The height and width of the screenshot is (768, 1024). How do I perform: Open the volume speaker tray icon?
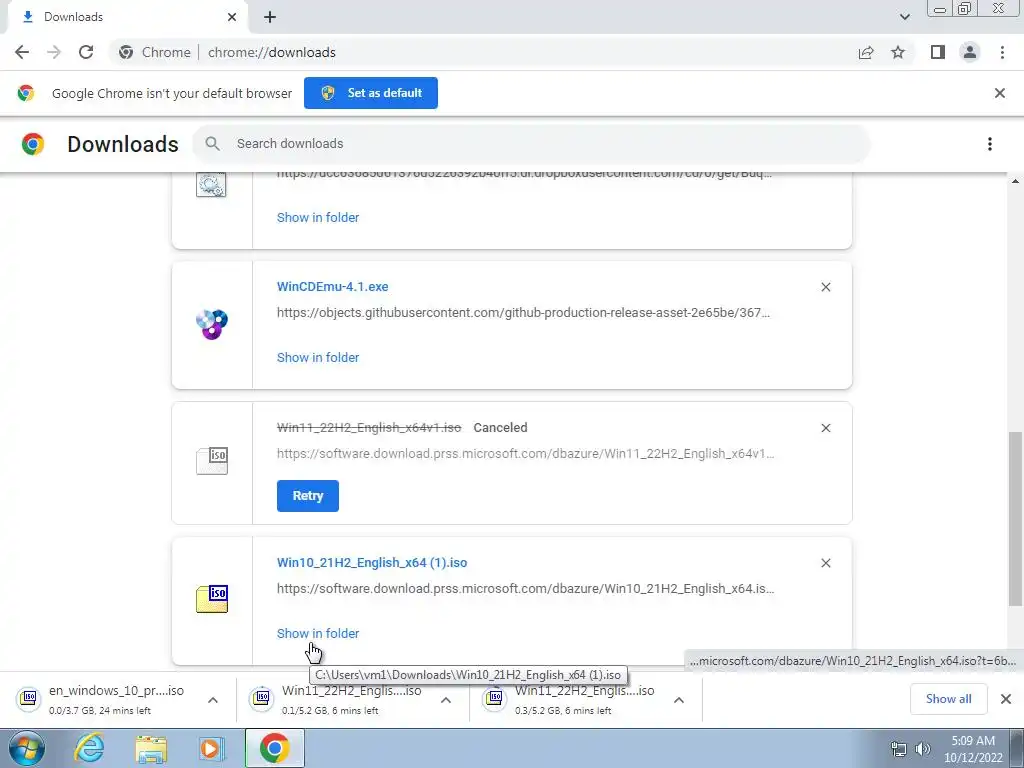[x=922, y=749]
